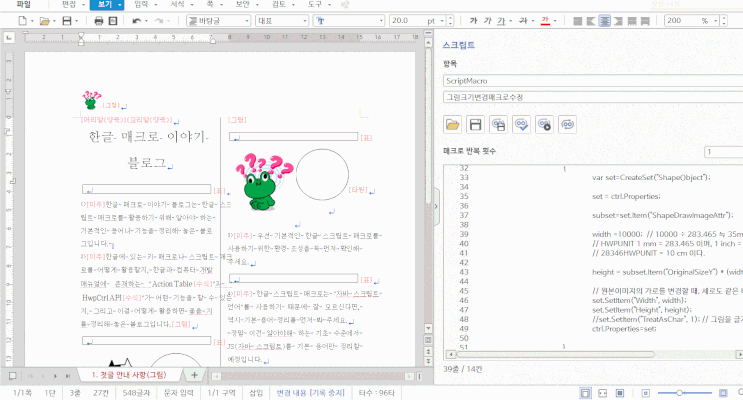Open the pt font size unit dropdown
Image resolution: width=743 pixels, height=400 pixels.
[442, 21]
